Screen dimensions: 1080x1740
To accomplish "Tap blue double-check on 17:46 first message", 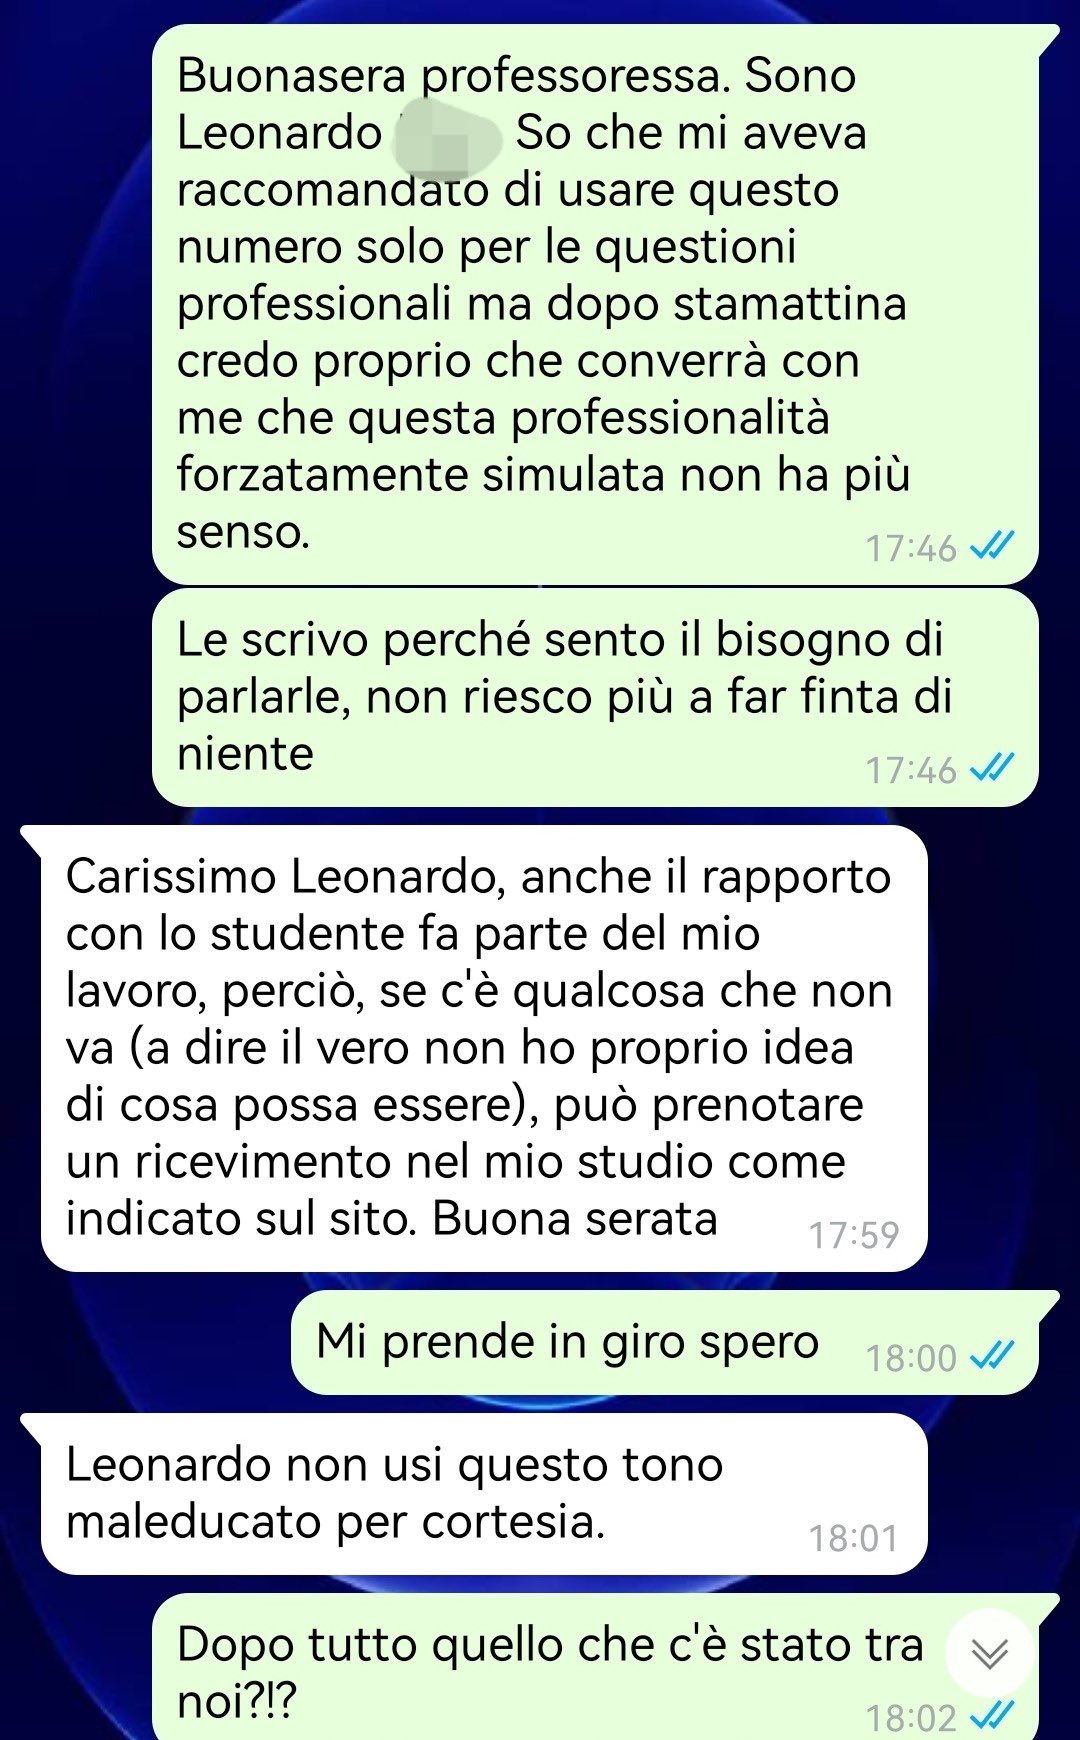I will tap(993, 547).
